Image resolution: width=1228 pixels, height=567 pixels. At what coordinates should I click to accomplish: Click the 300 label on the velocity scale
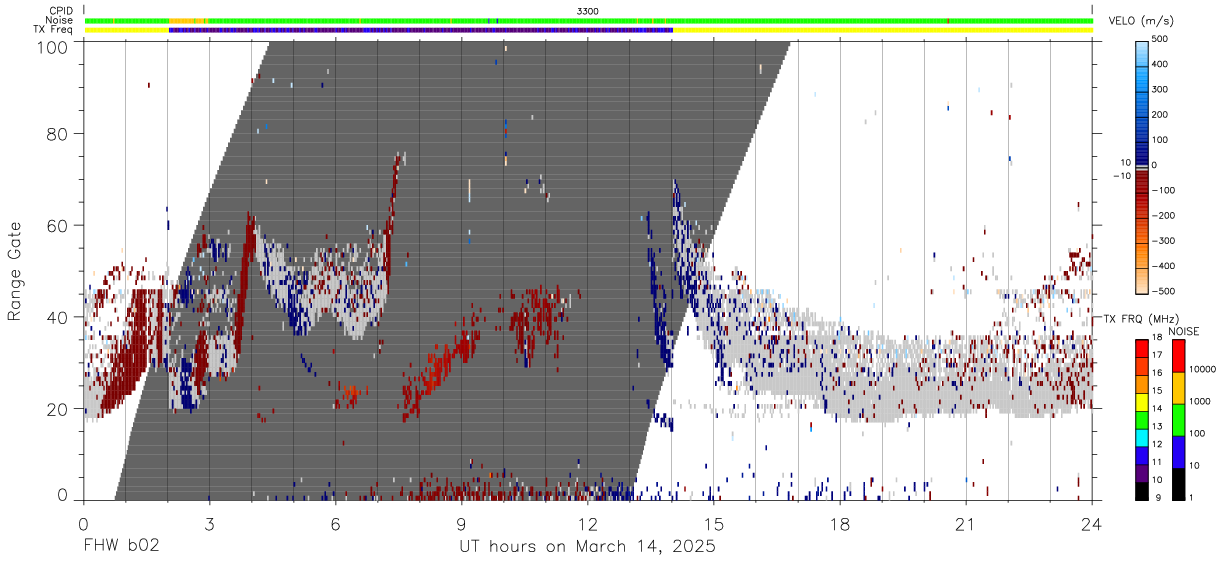(x=1162, y=89)
